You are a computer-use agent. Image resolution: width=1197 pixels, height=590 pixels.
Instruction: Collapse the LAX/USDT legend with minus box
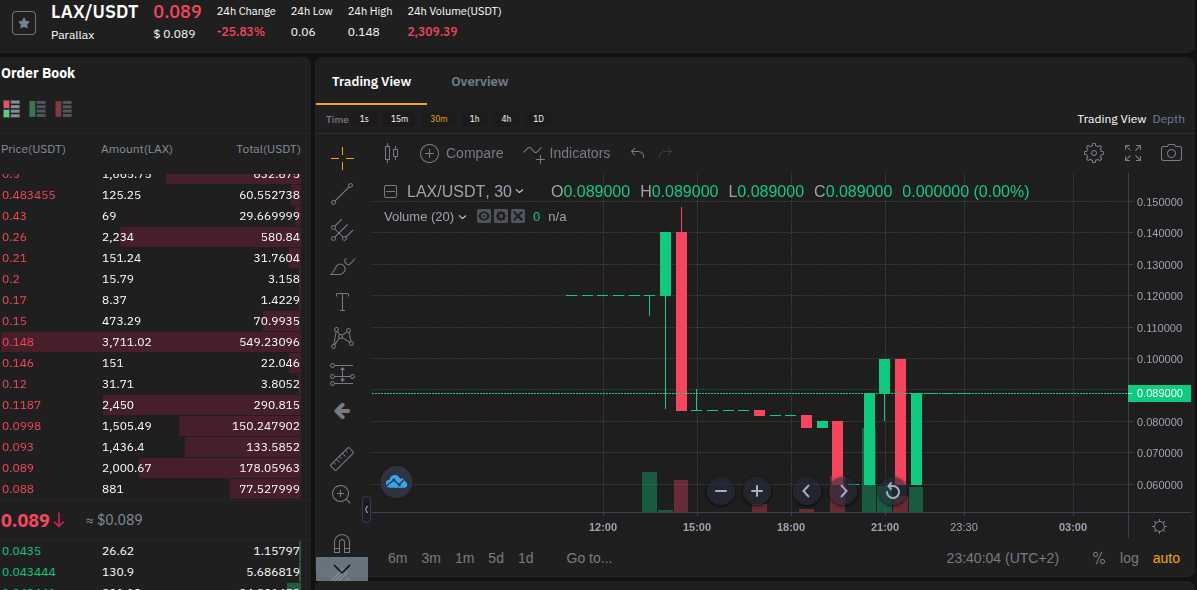(x=390, y=192)
